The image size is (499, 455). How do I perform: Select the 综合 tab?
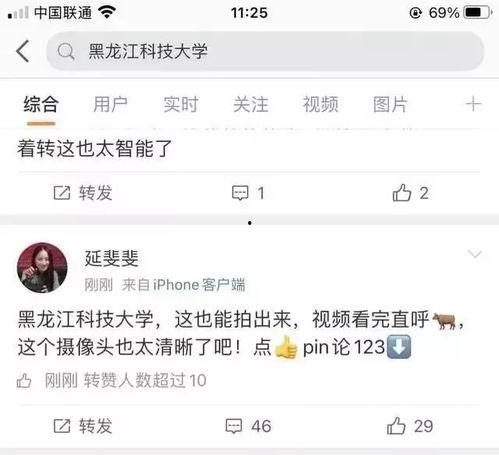tap(41, 104)
